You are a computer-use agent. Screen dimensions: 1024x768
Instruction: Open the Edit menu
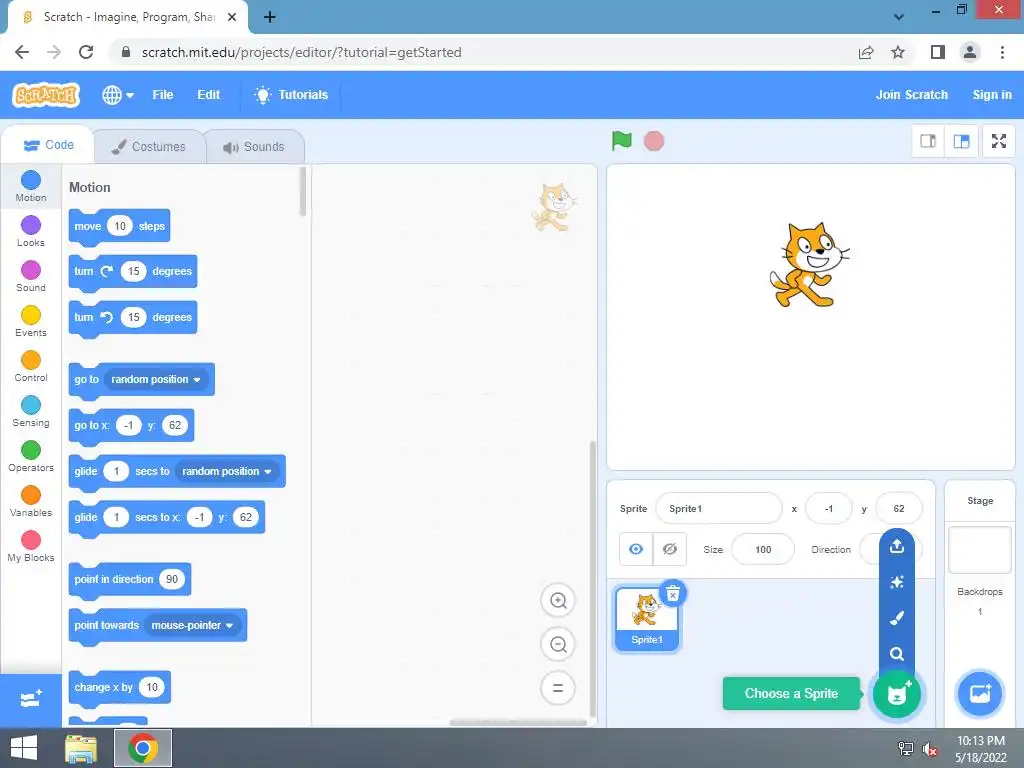[x=208, y=95]
